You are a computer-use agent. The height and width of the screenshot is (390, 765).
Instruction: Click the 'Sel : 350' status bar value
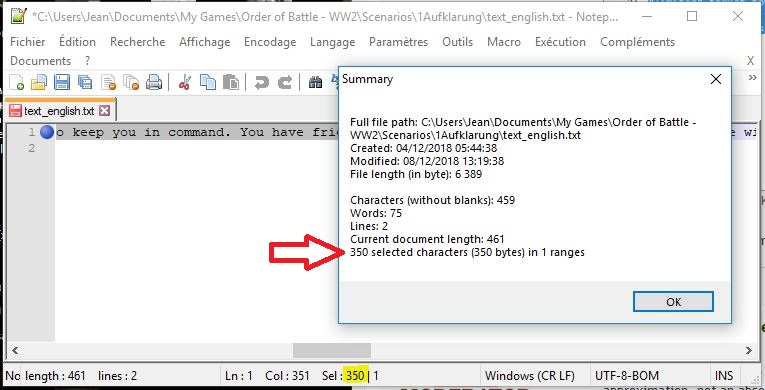pyautogui.click(x=343, y=376)
